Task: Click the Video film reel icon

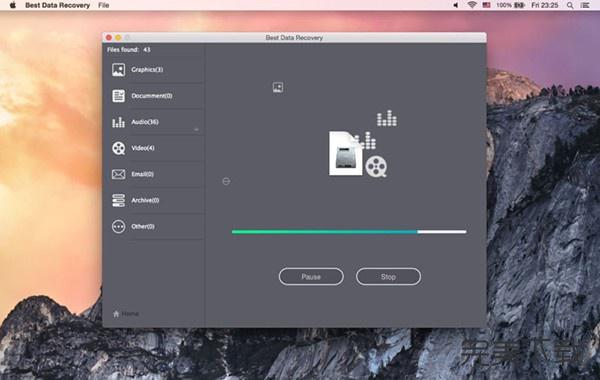Action: pyautogui.click(x=118, y=148)
